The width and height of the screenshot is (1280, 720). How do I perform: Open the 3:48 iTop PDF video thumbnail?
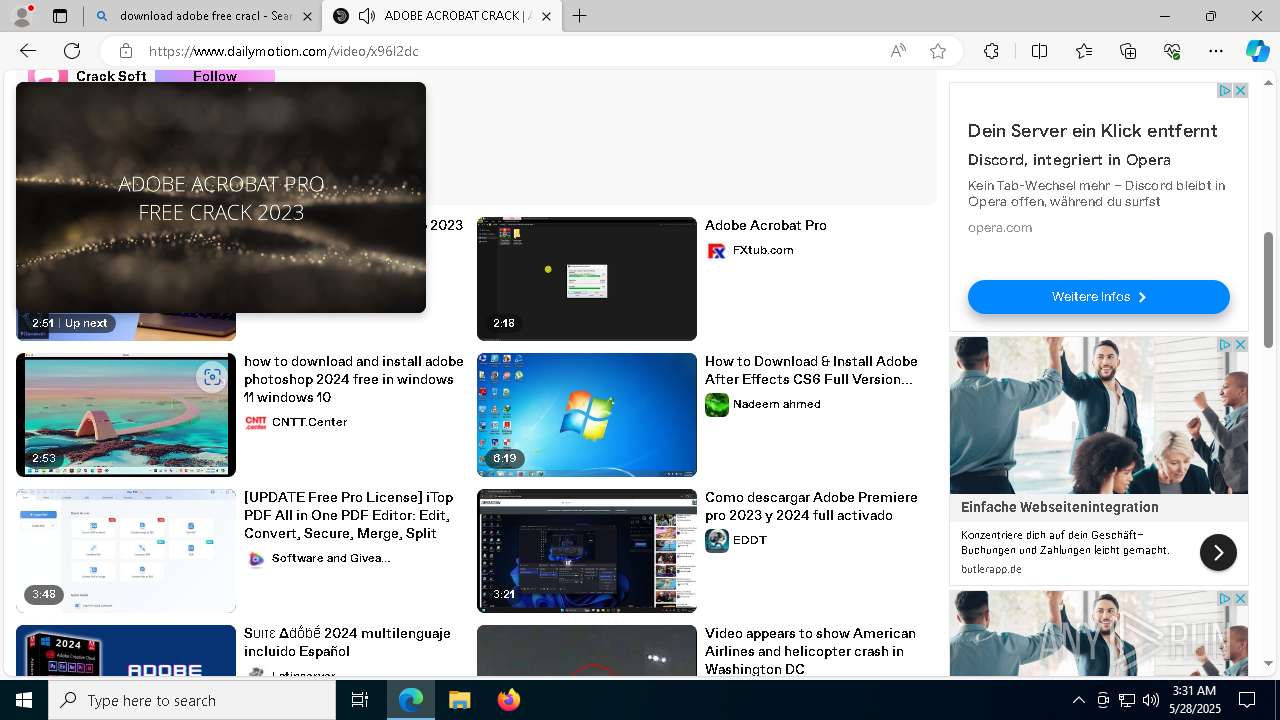coord(126,551)
